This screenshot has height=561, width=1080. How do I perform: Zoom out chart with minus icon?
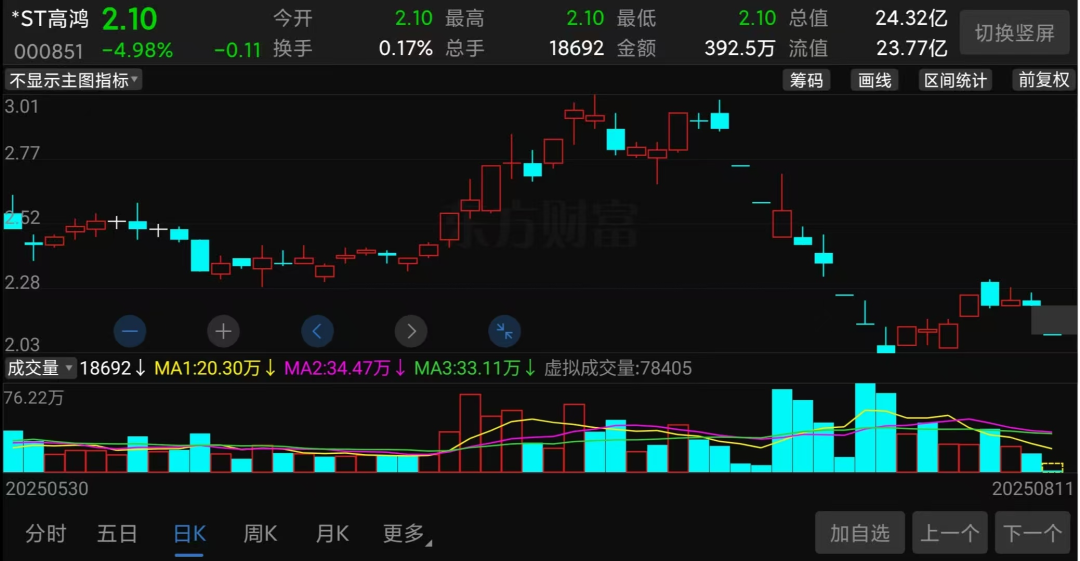tap(129, 332)
